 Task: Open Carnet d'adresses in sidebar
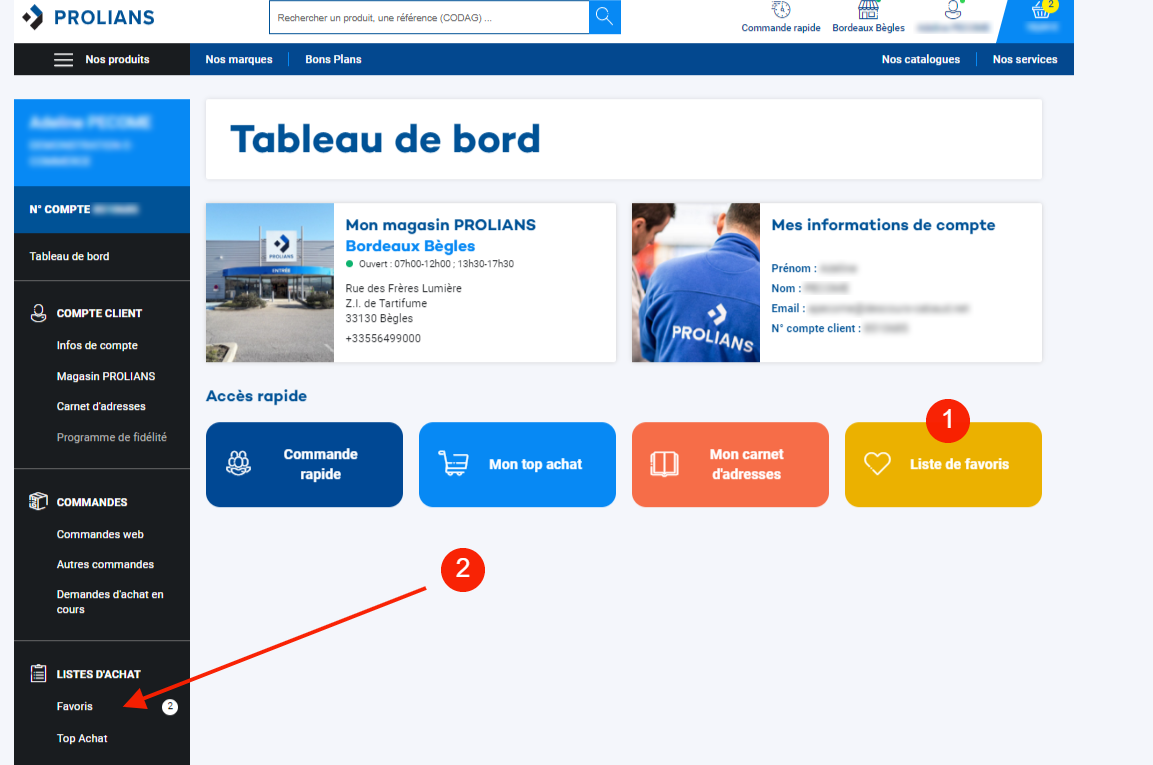pyautogui.click(x=101, y=406)
